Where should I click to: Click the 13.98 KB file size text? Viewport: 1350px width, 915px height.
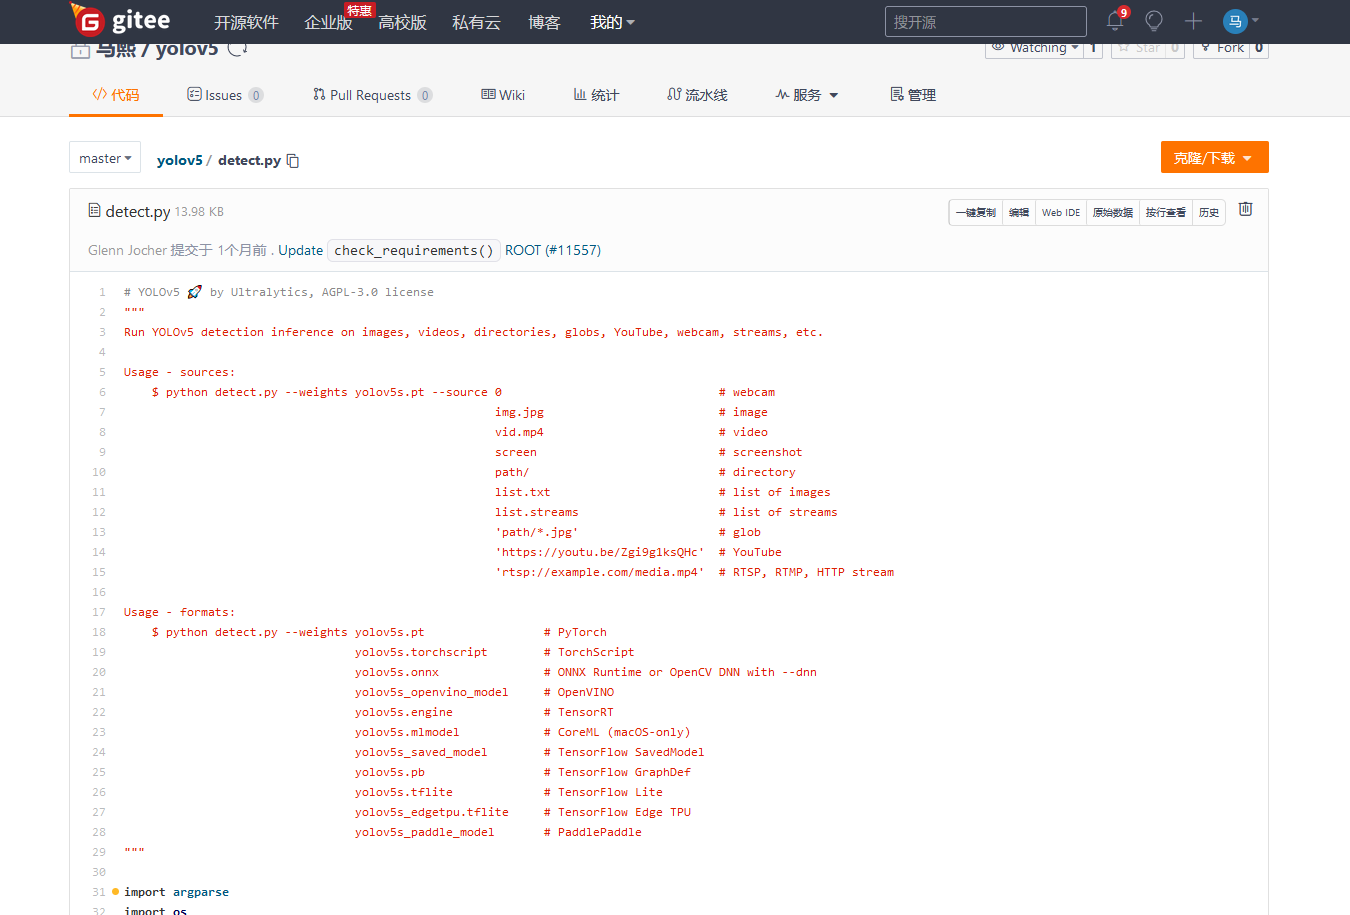click(199, 212)
